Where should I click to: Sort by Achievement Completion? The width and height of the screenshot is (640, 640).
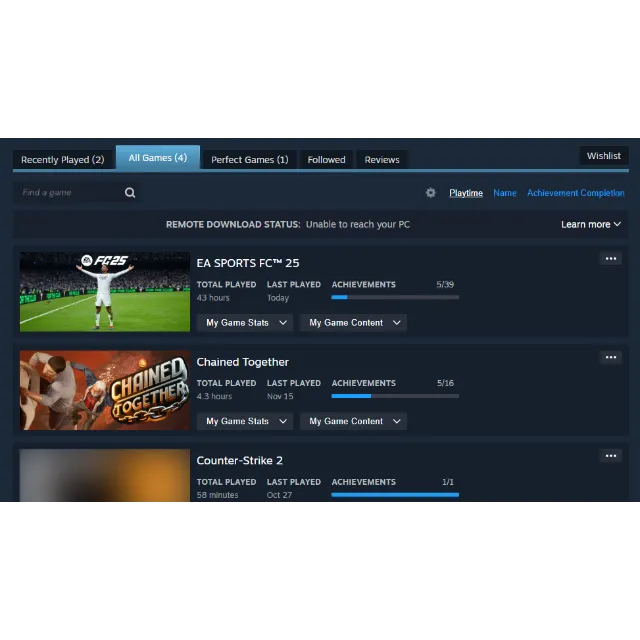pos(575,193)
